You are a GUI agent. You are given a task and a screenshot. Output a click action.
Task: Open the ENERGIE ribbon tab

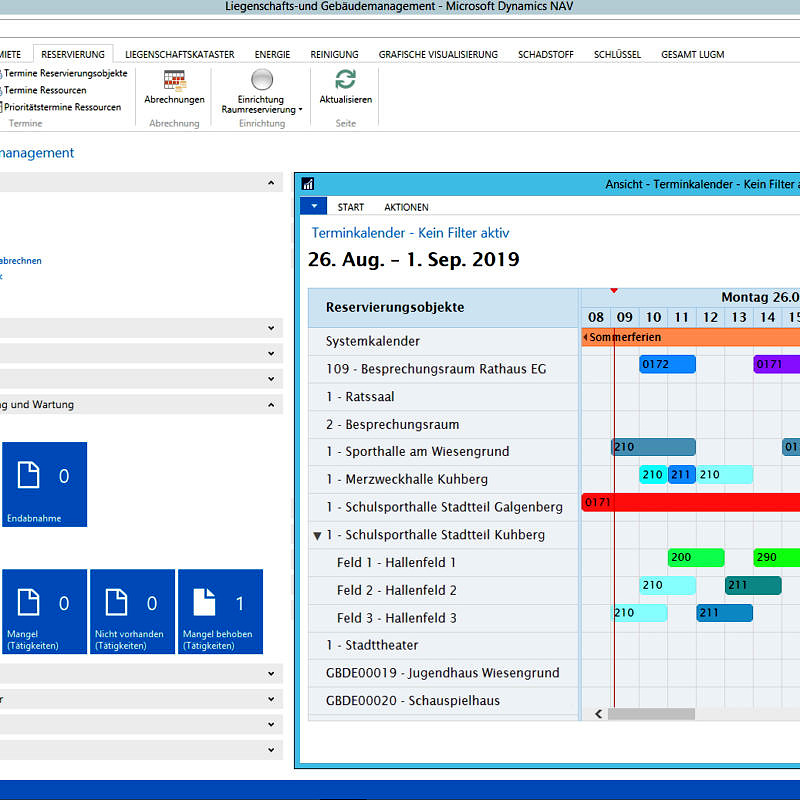[272, 54]
